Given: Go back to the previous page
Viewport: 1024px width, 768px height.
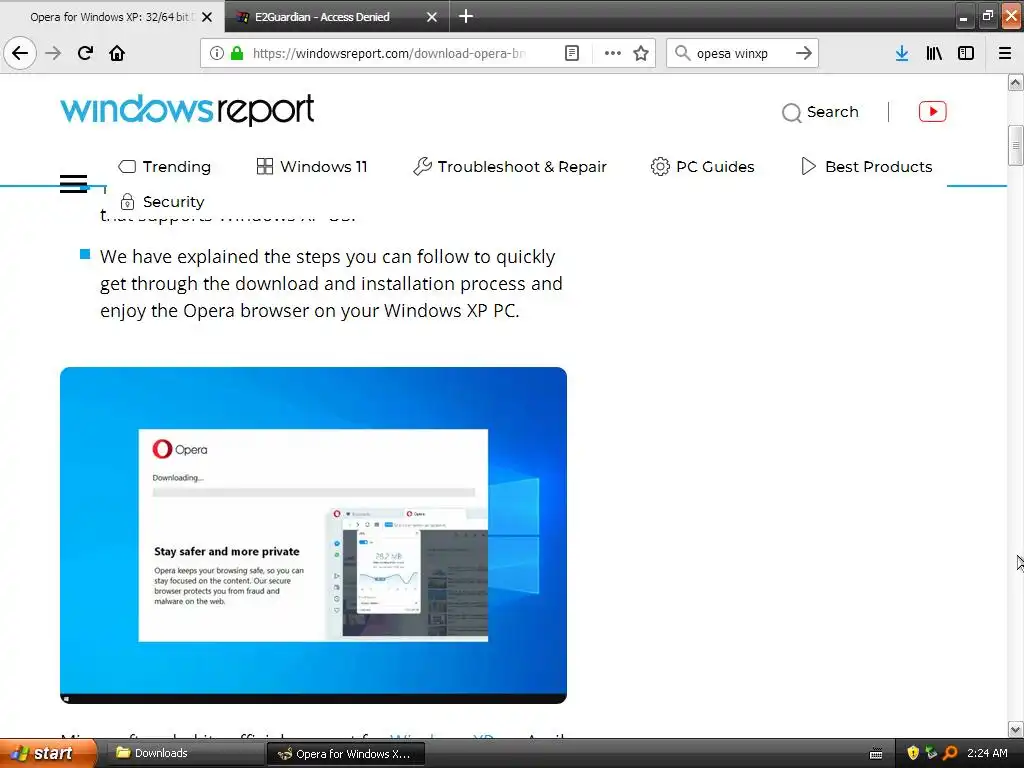Looking at the screenshot, I should point(20,53).
